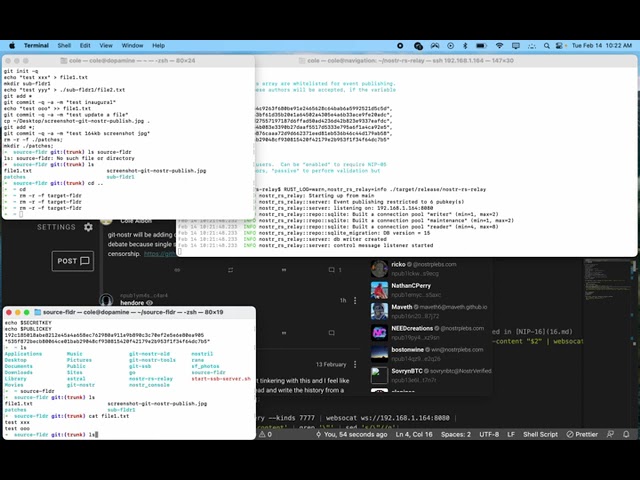Screen dimensions: 640x480
Task: Click 'ls: source-fldr: No such file' error line
Action: click(69, 158)
